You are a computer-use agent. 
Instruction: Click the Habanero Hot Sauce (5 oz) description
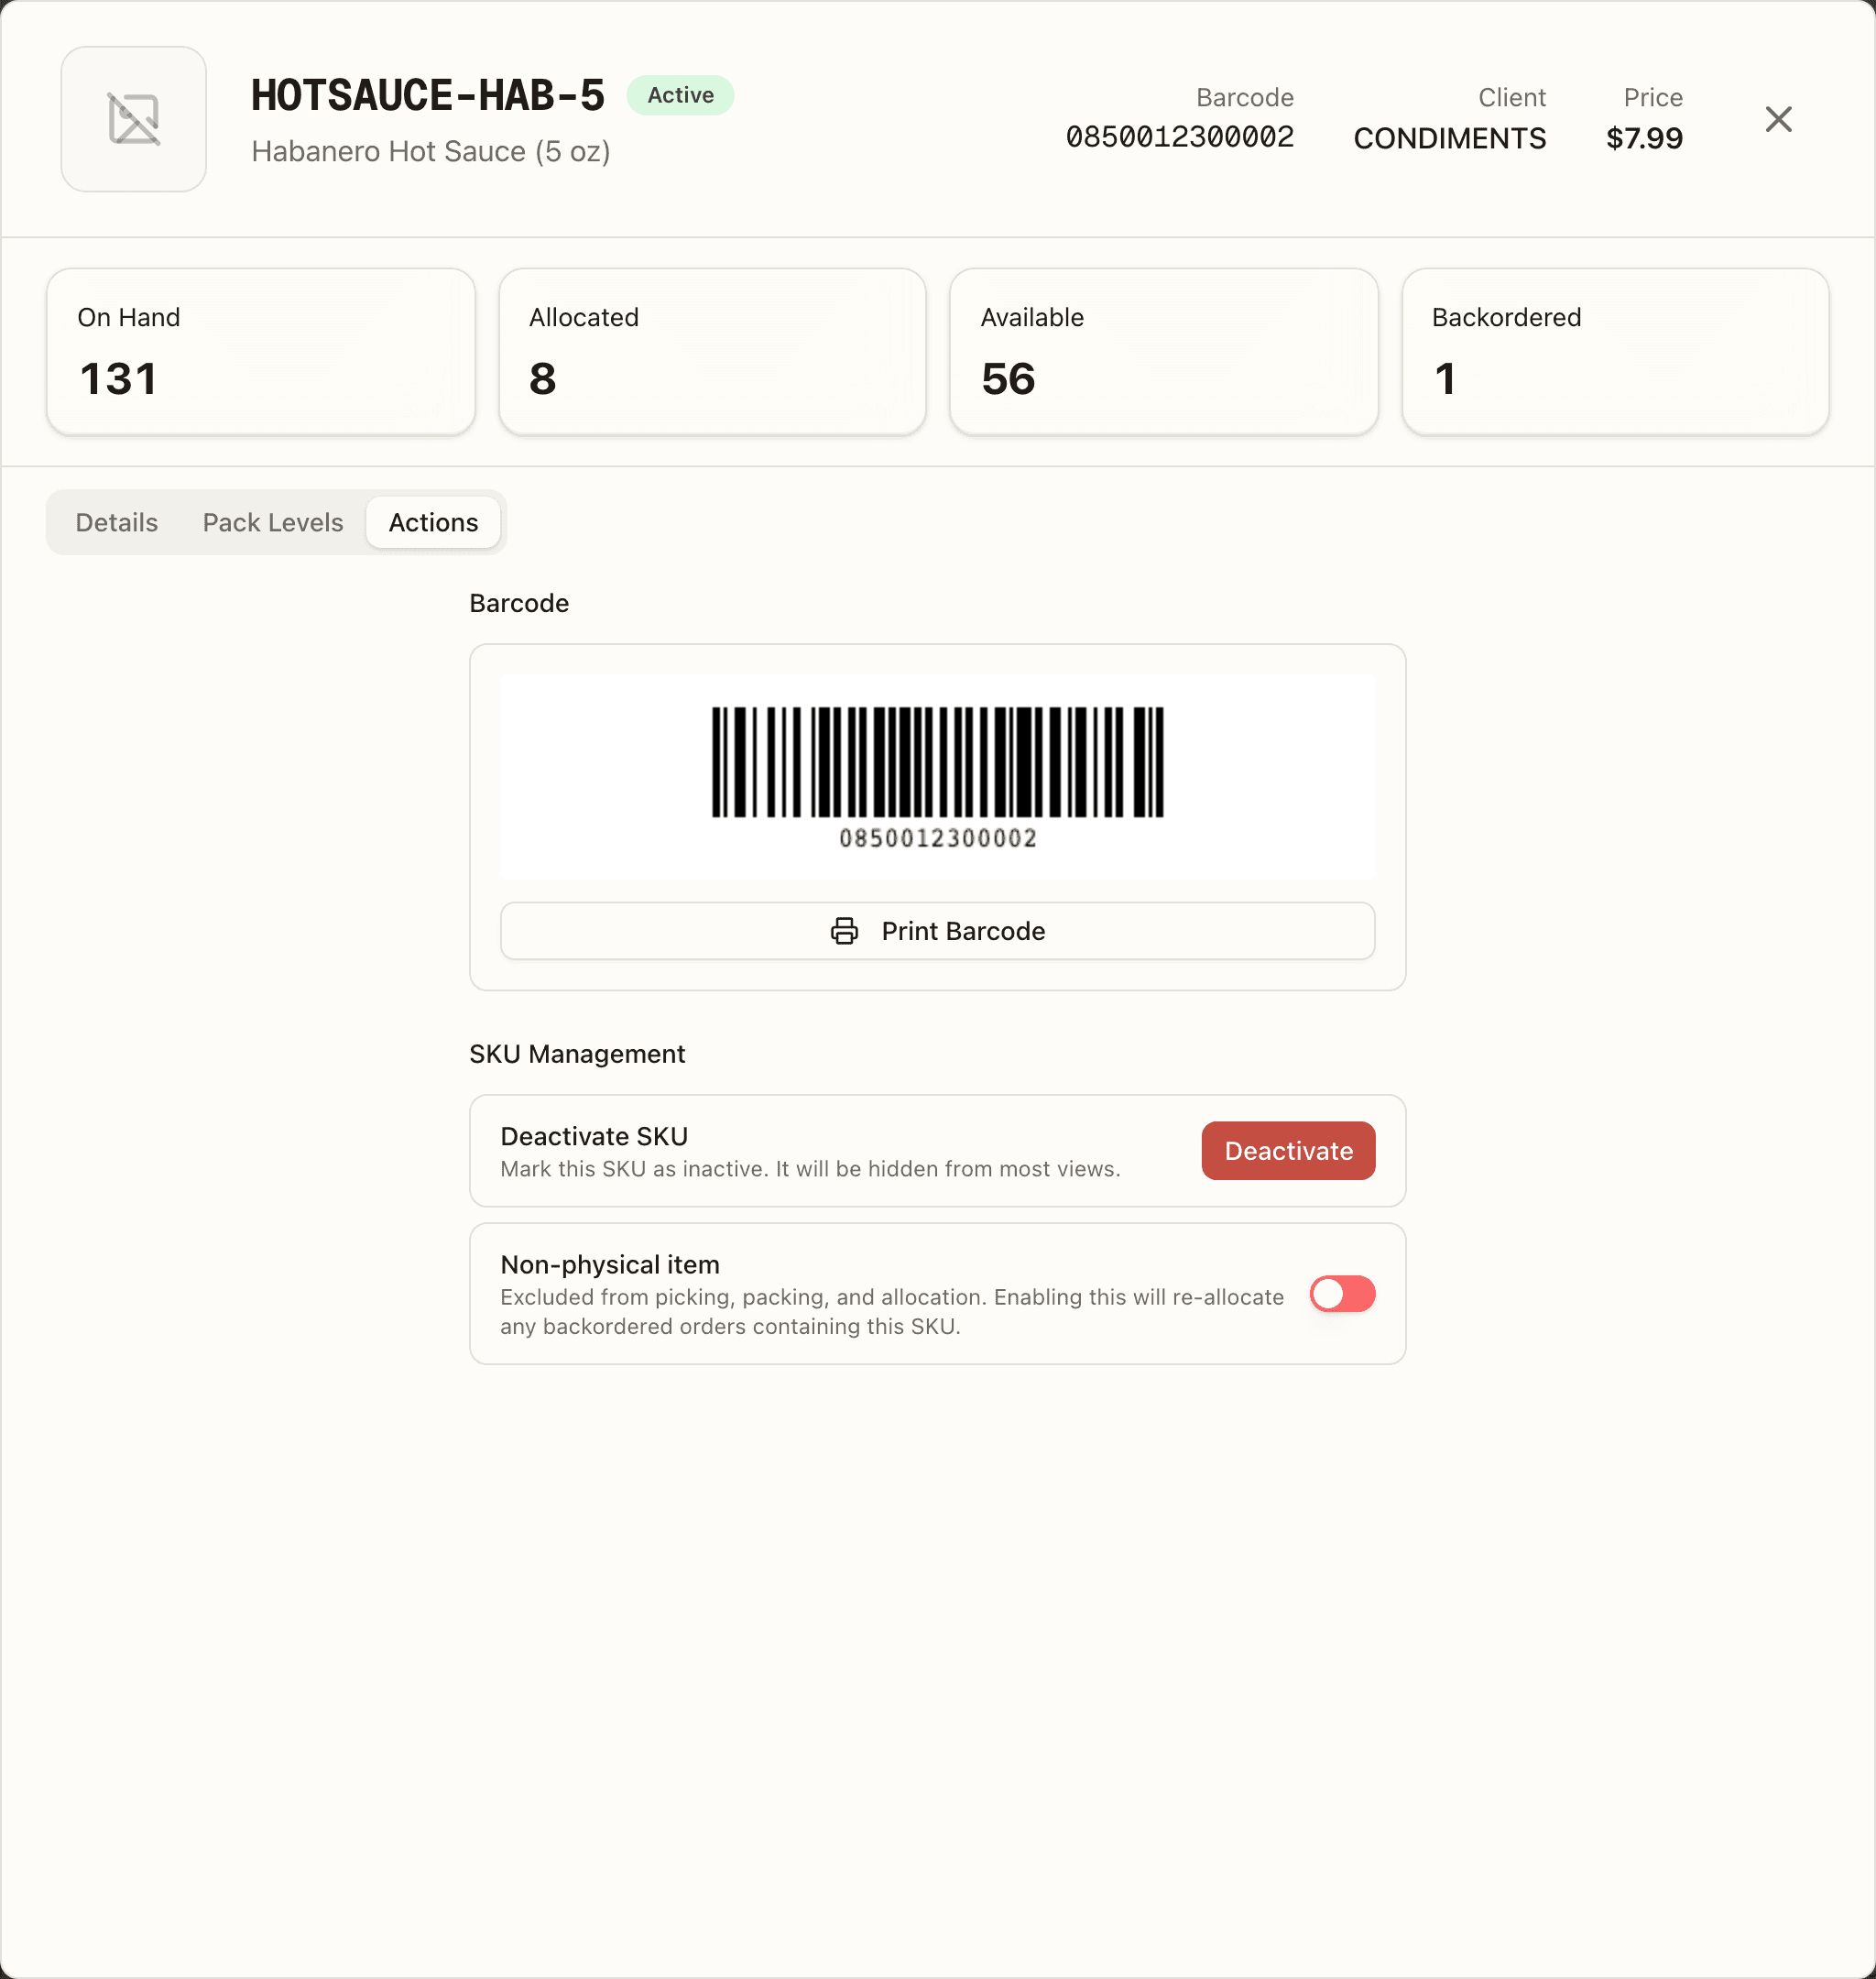pyautogui.click(x=431, y=151)
